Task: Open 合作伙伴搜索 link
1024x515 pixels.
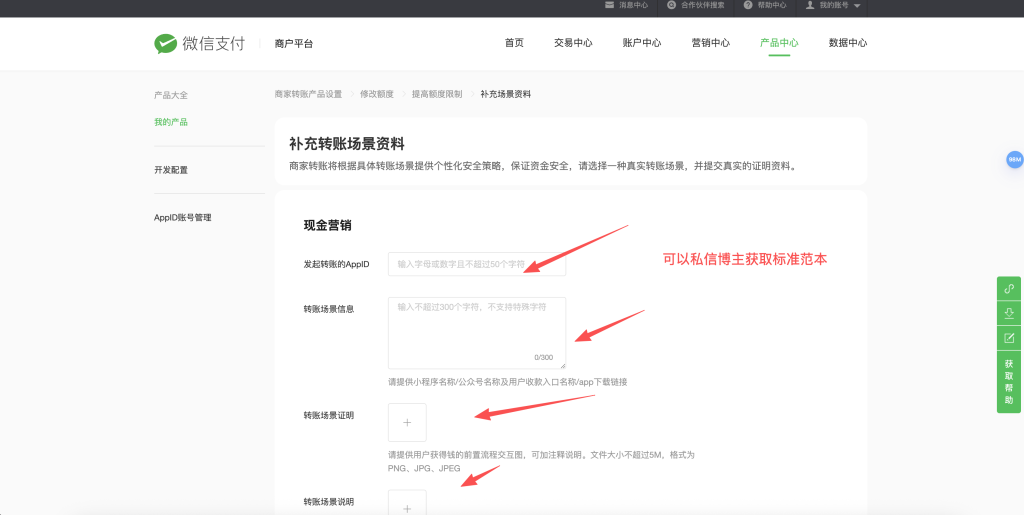Action: [x=703, y=5]
